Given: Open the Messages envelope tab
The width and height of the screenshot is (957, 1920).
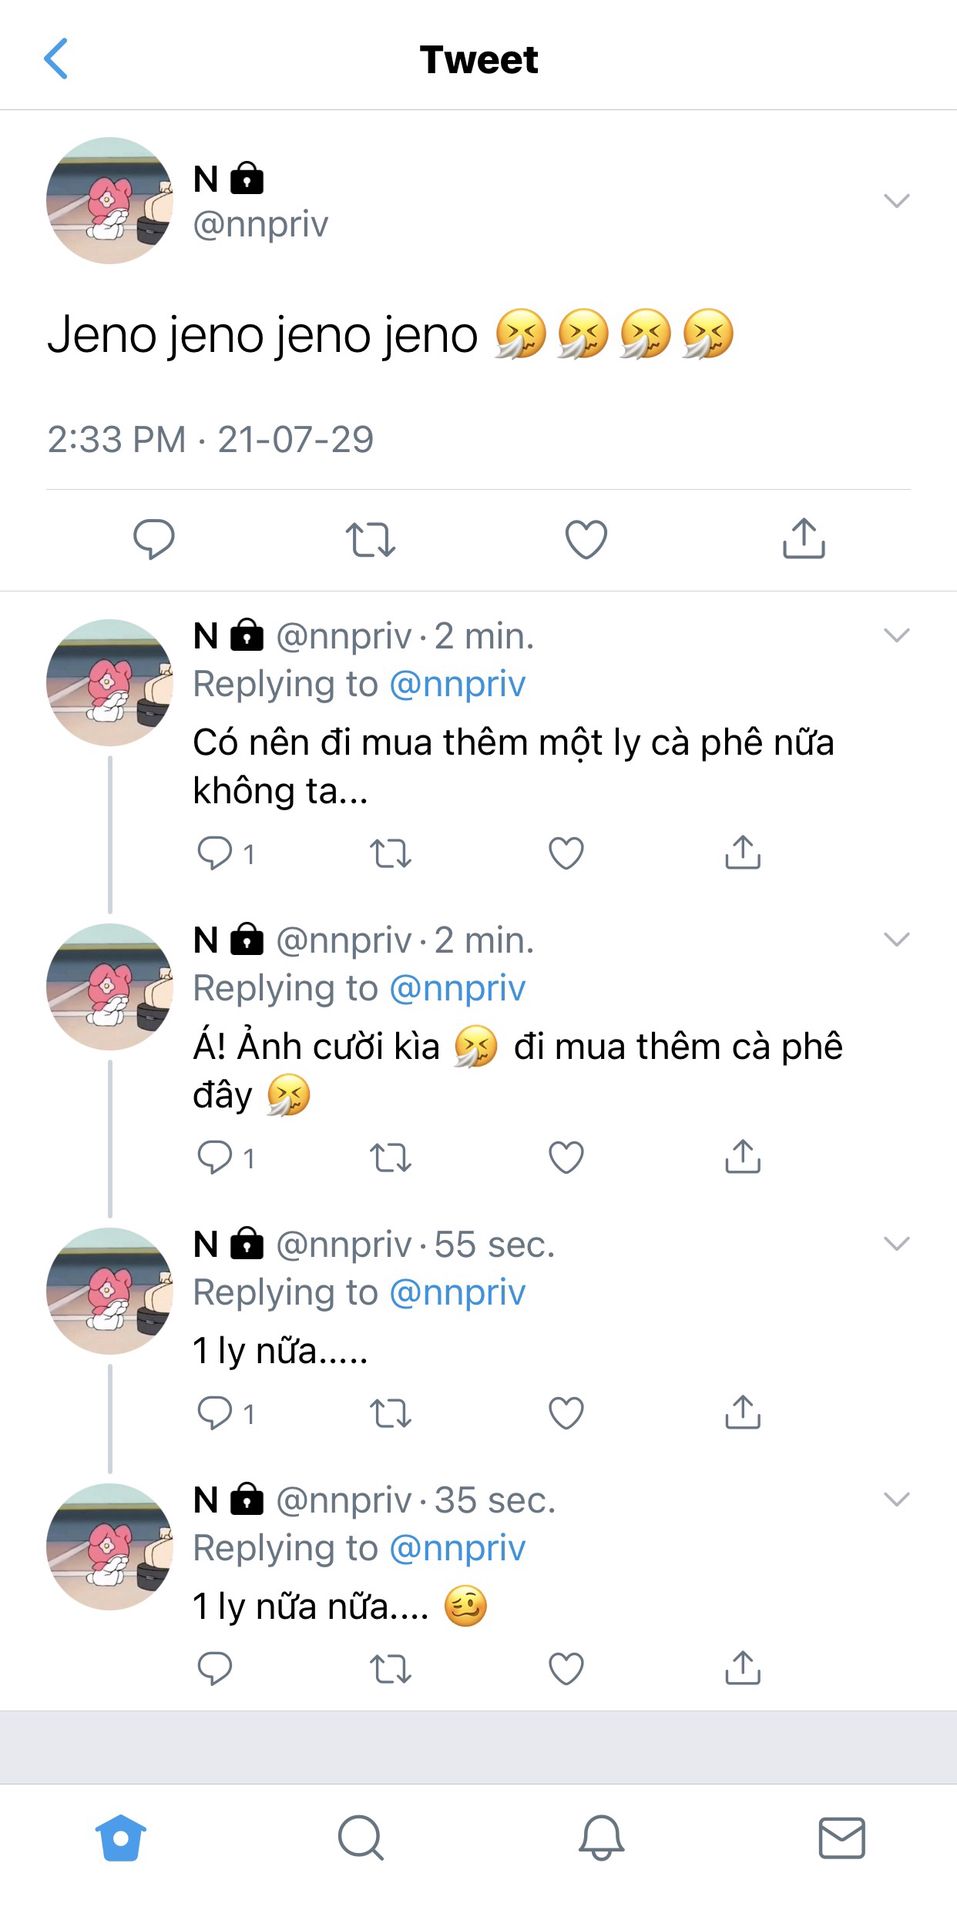Looking at the screenshot, I should click(841, 1837).
